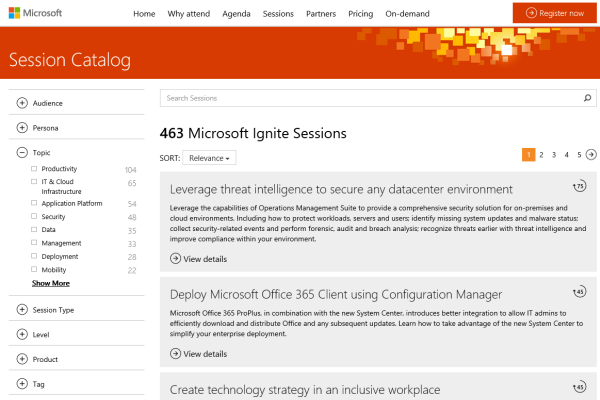Expand the Audience filter section
600x400 pixels.
22,102
